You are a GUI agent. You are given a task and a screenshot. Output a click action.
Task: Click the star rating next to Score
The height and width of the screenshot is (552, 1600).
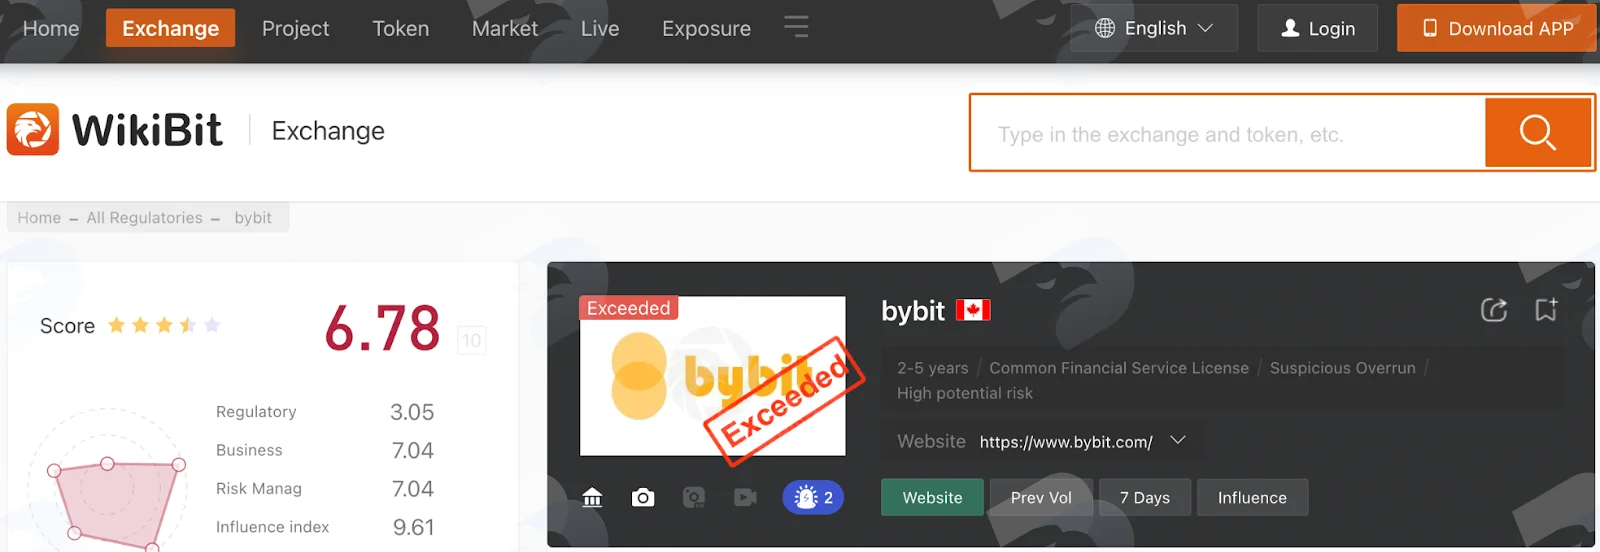[164, 325]
